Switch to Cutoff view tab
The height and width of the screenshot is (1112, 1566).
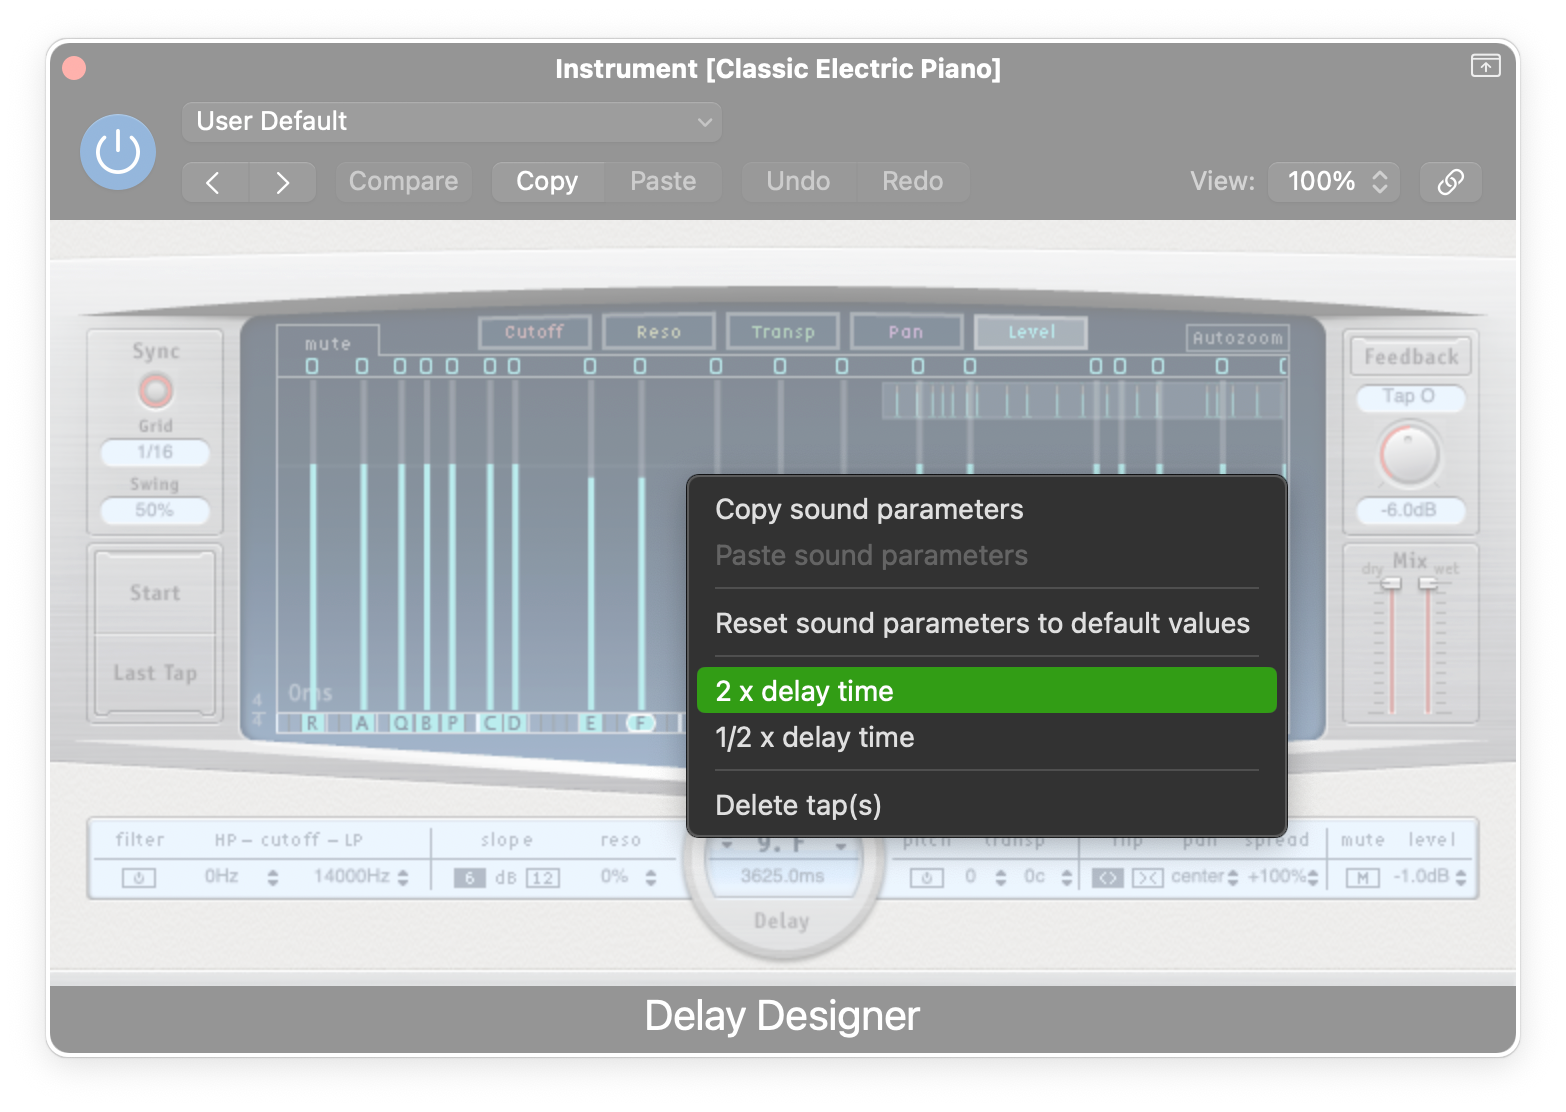coord(534,332)
